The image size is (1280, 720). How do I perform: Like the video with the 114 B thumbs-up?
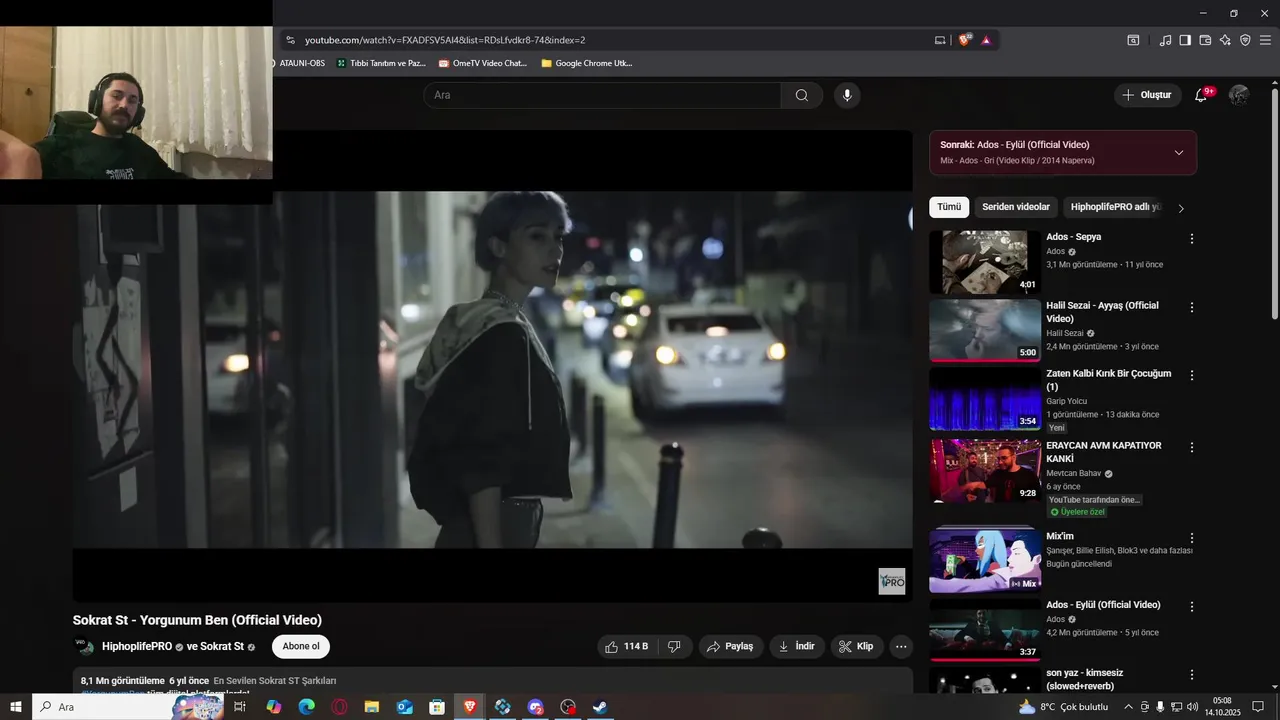coord(627,647)
